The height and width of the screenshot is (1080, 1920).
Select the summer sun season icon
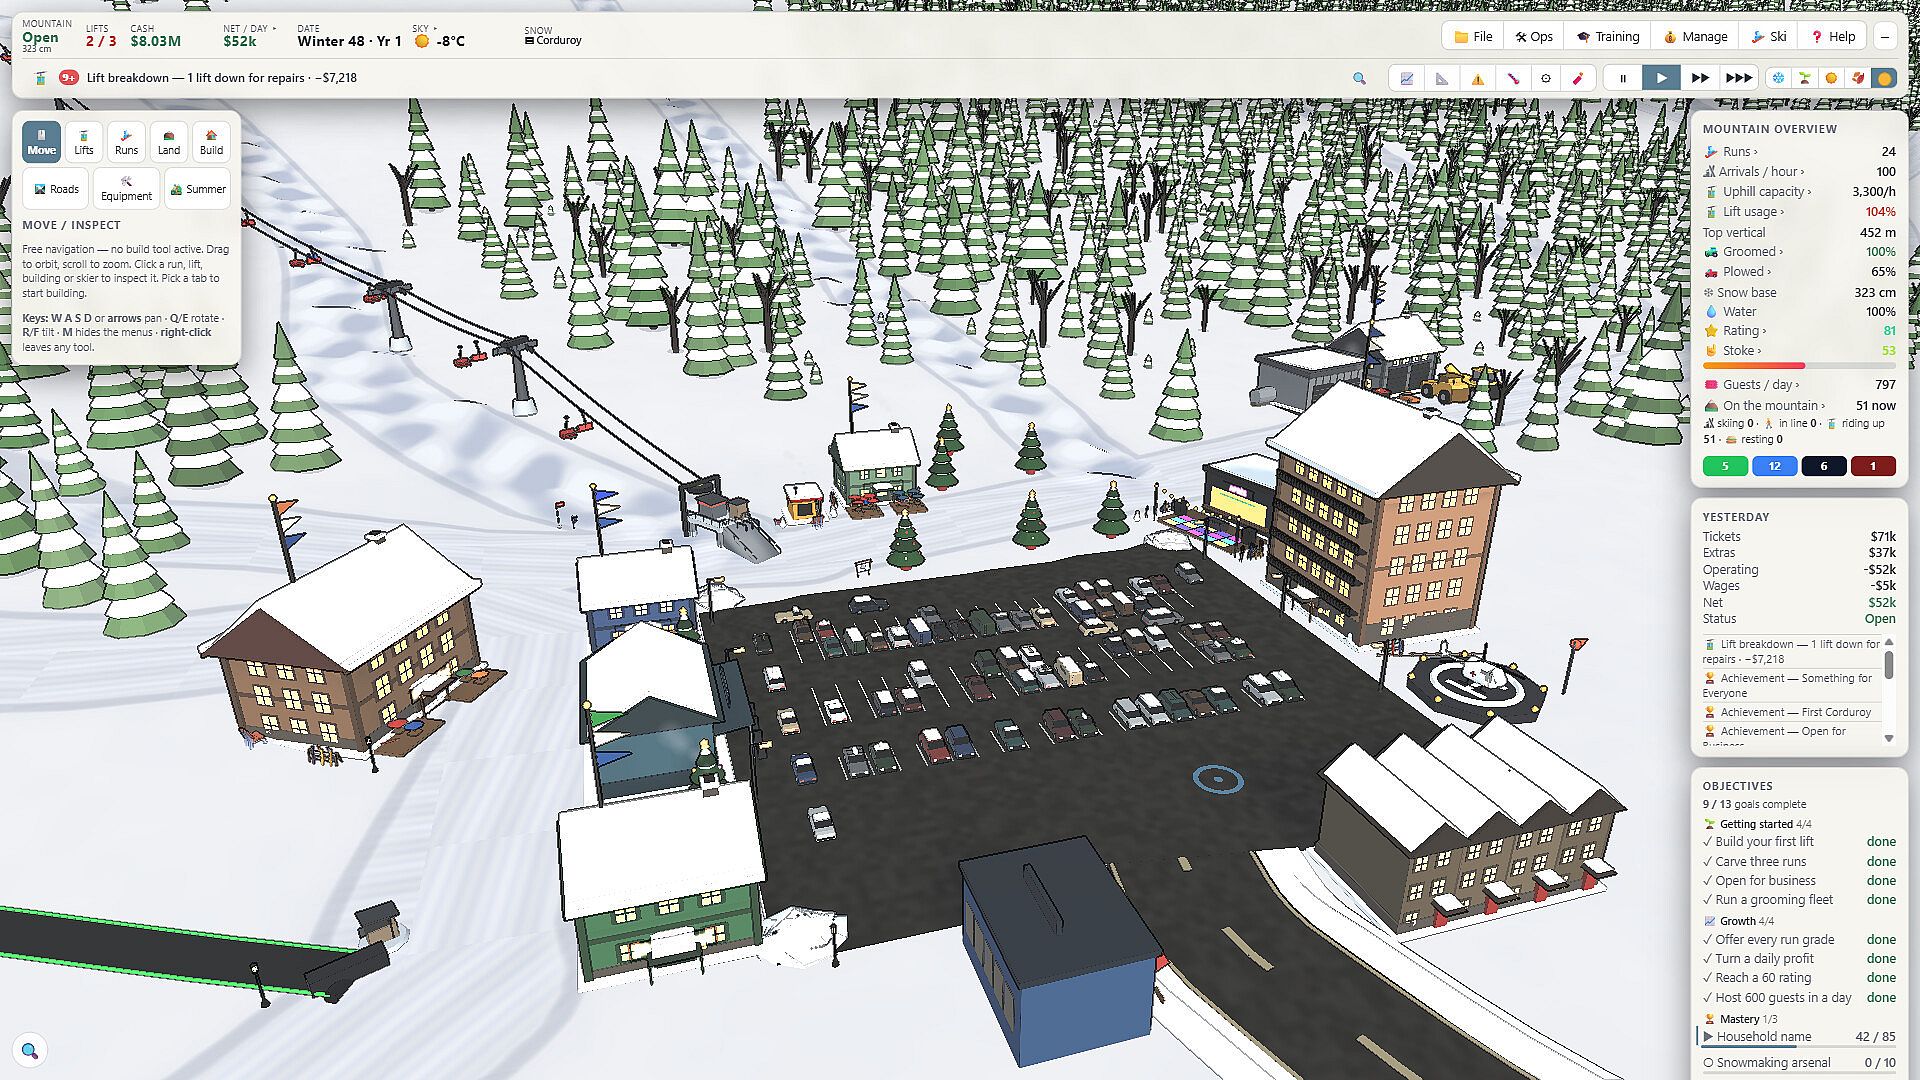point(1831,78)
